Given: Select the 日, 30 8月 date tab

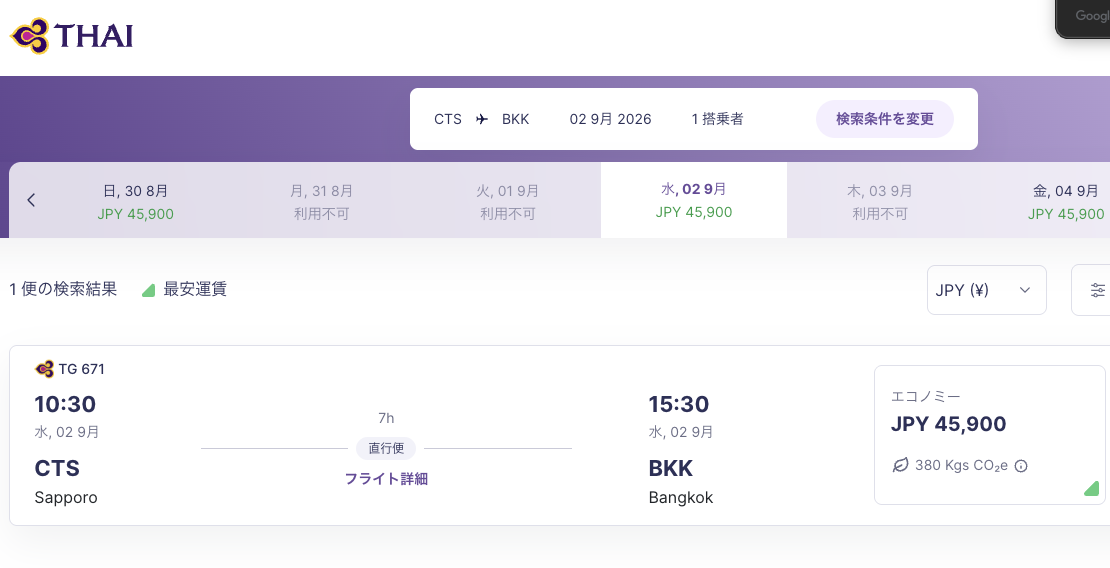Looking at the screenshot, I should (x=135, y=202).
